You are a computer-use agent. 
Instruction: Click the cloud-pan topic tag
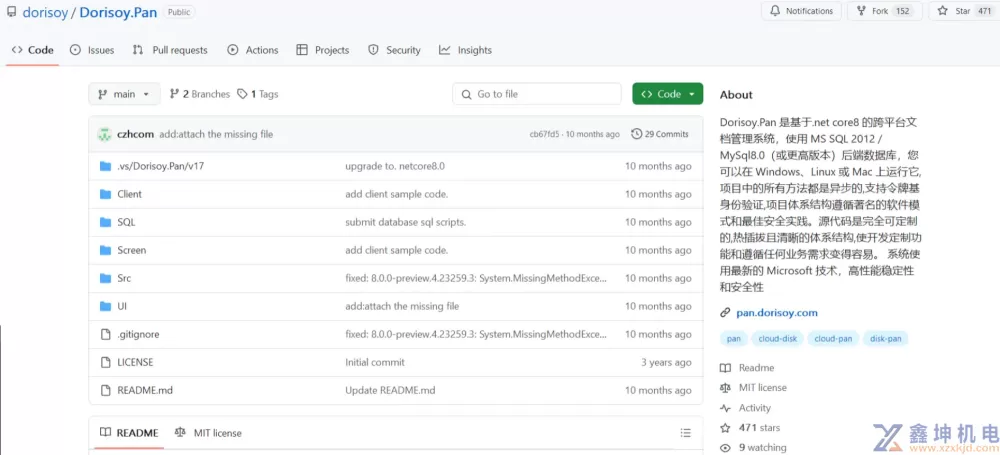coord(834,339)
